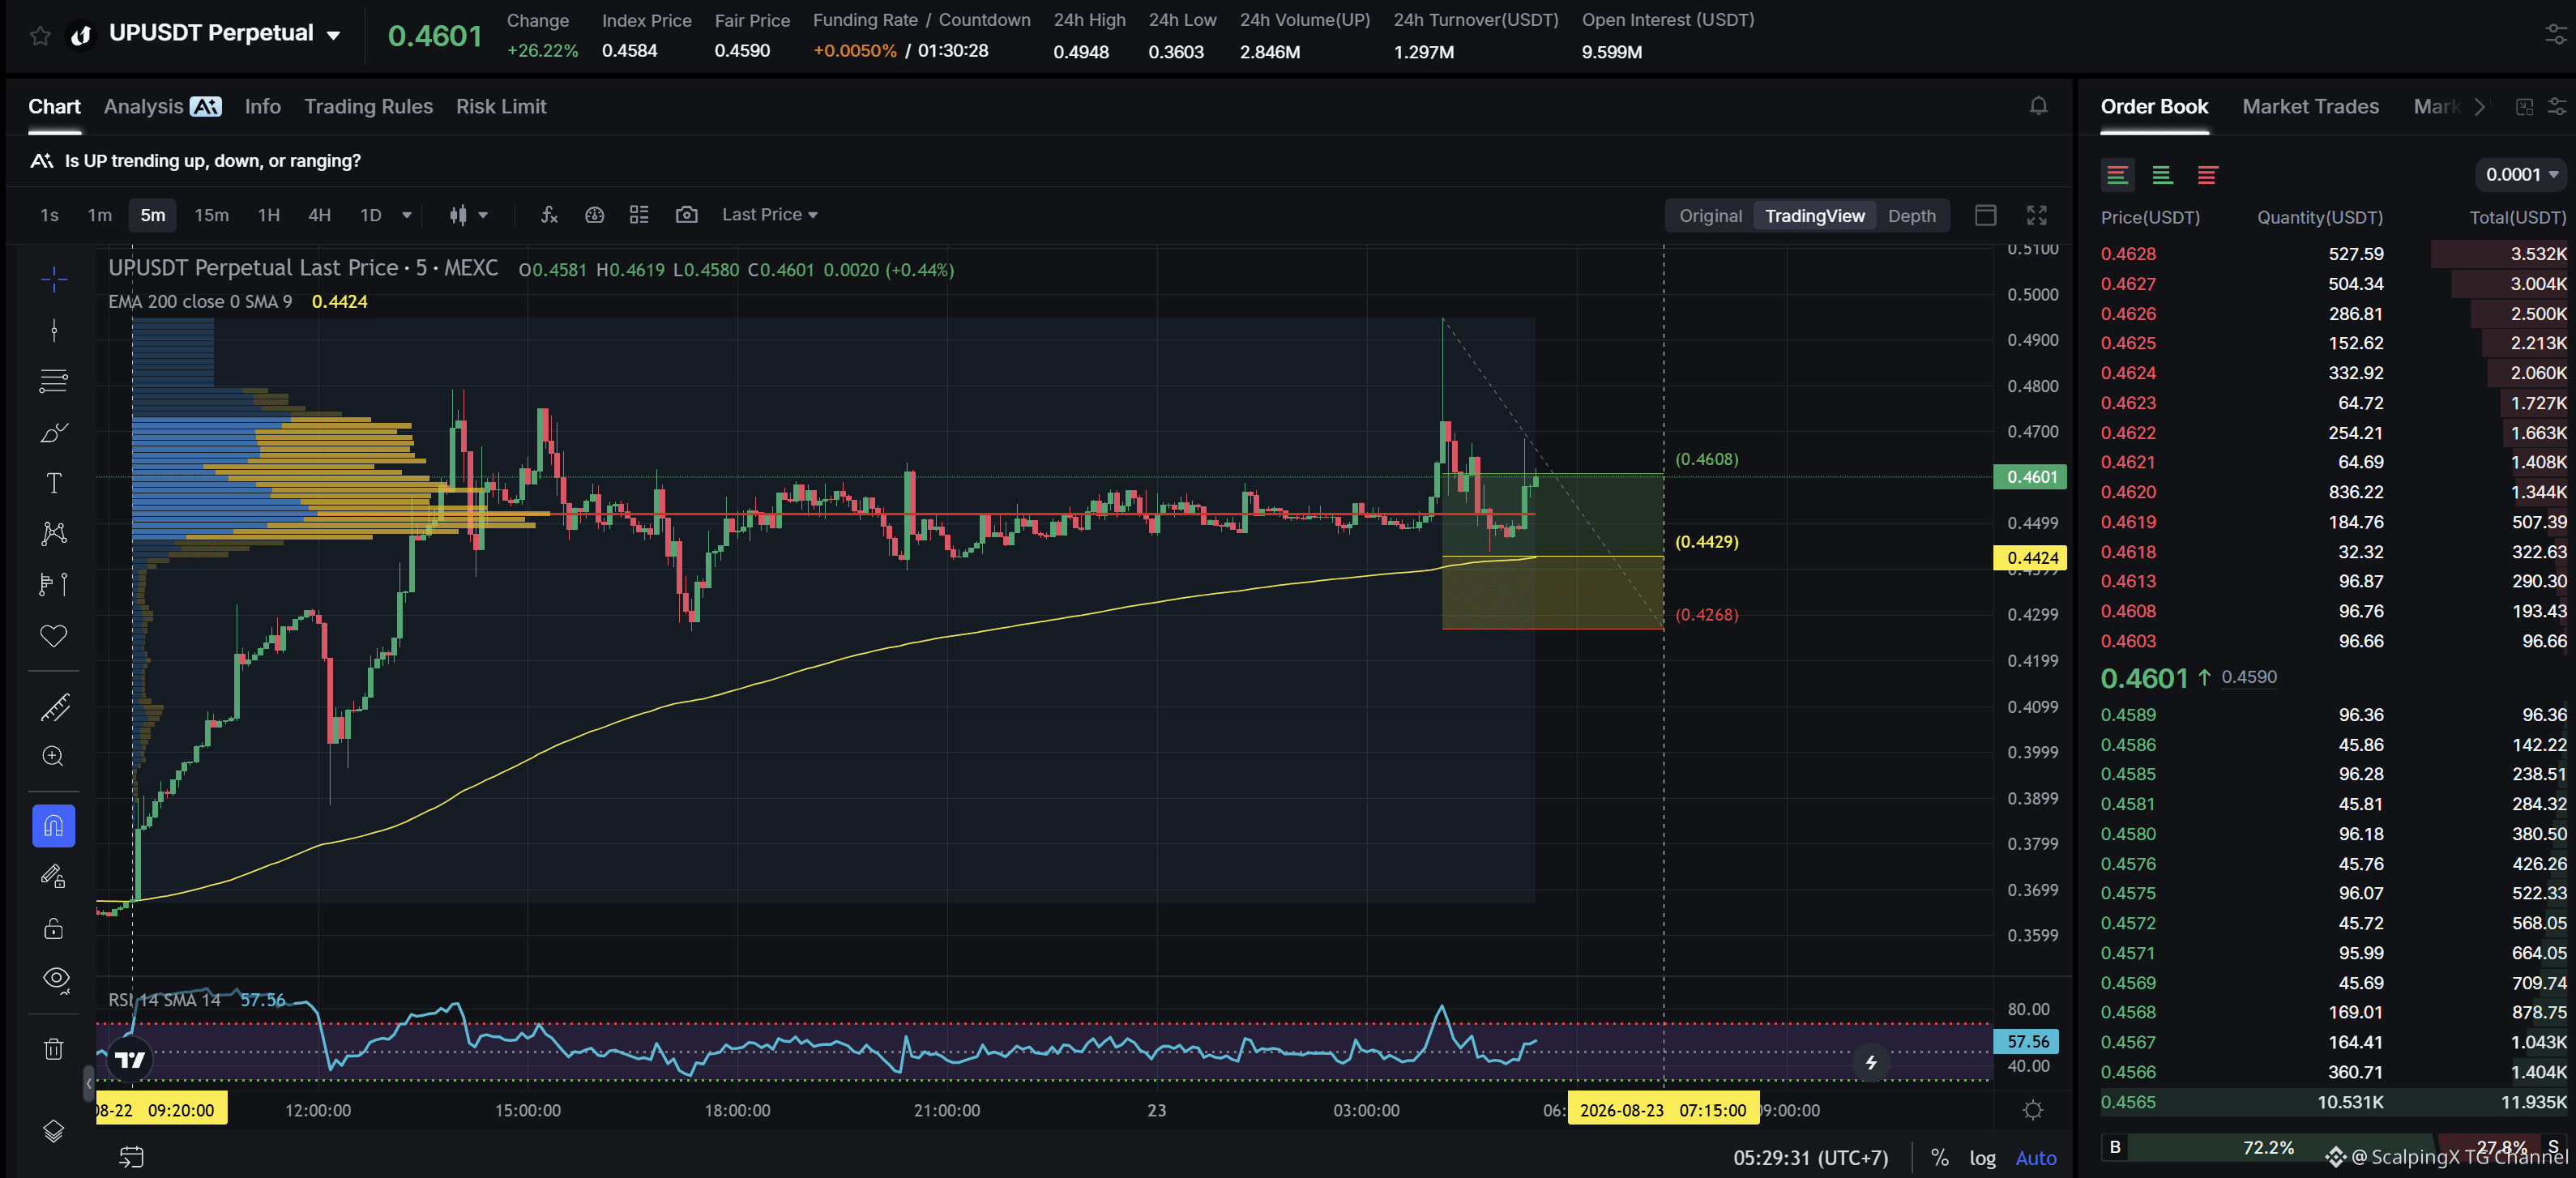Toggle the chart panel layout icon
2576x1178 pixels.
point(1986,215)
